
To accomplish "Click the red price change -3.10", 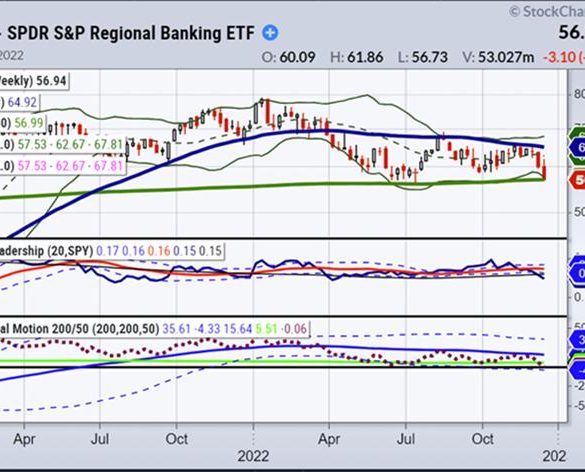I will pos(559,57).
